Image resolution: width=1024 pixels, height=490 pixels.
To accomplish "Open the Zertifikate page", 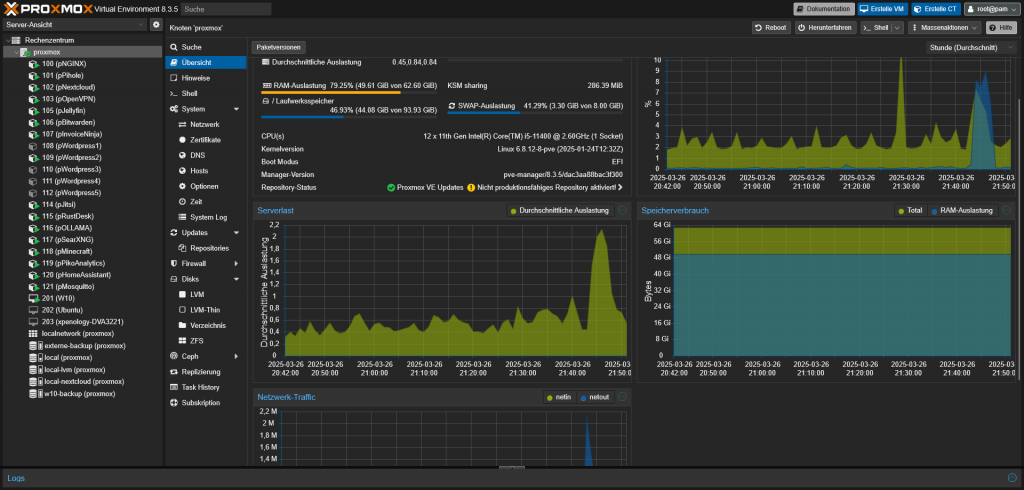I will coord(205,140).
